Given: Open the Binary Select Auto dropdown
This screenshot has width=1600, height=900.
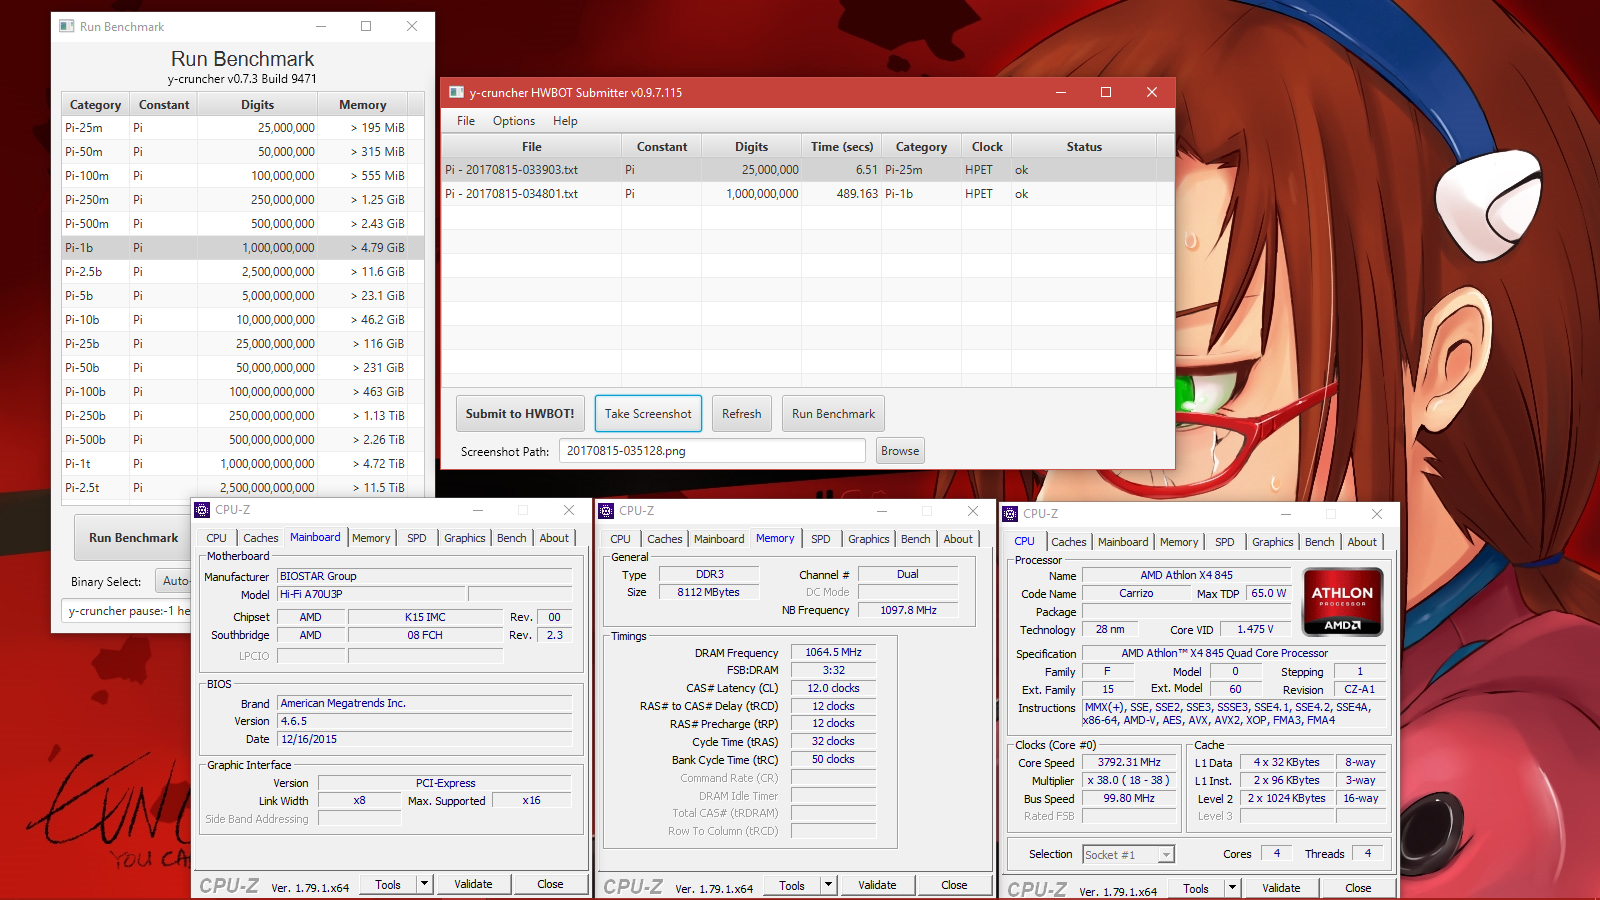Looking at the screenshot, I should click(174, 581).
